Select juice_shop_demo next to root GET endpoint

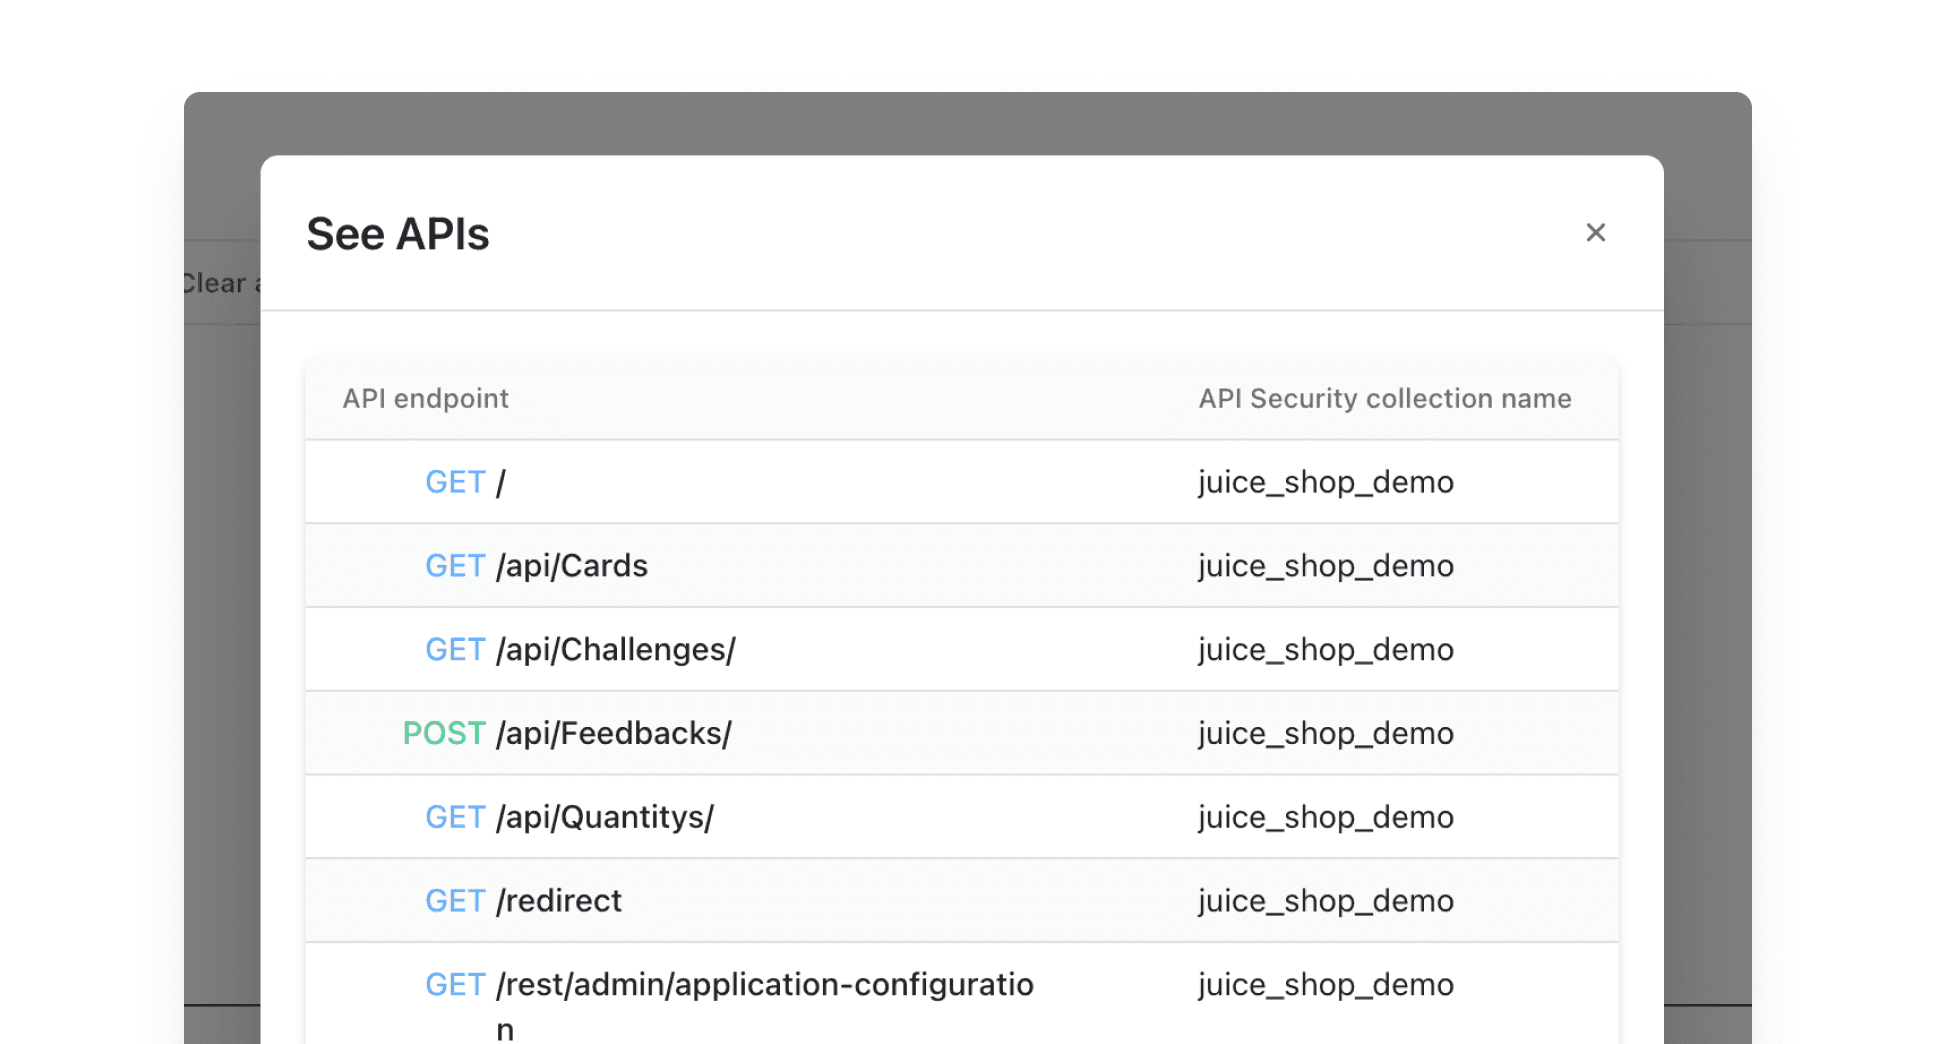pos(1325,481)
